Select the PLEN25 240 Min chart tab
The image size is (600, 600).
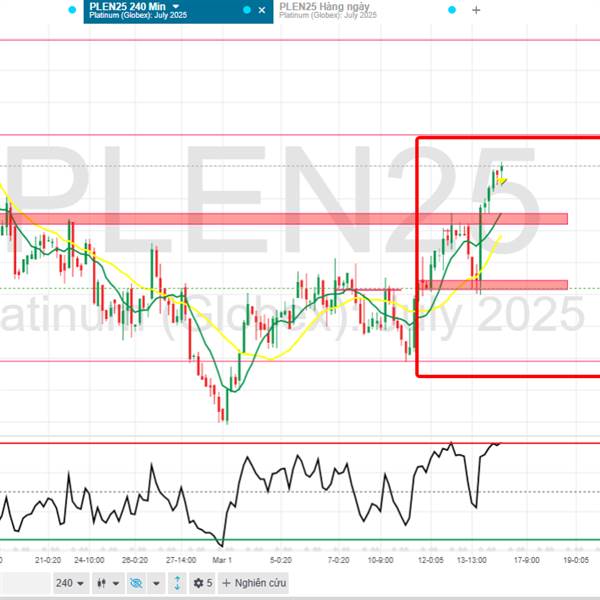coord(178,11)
